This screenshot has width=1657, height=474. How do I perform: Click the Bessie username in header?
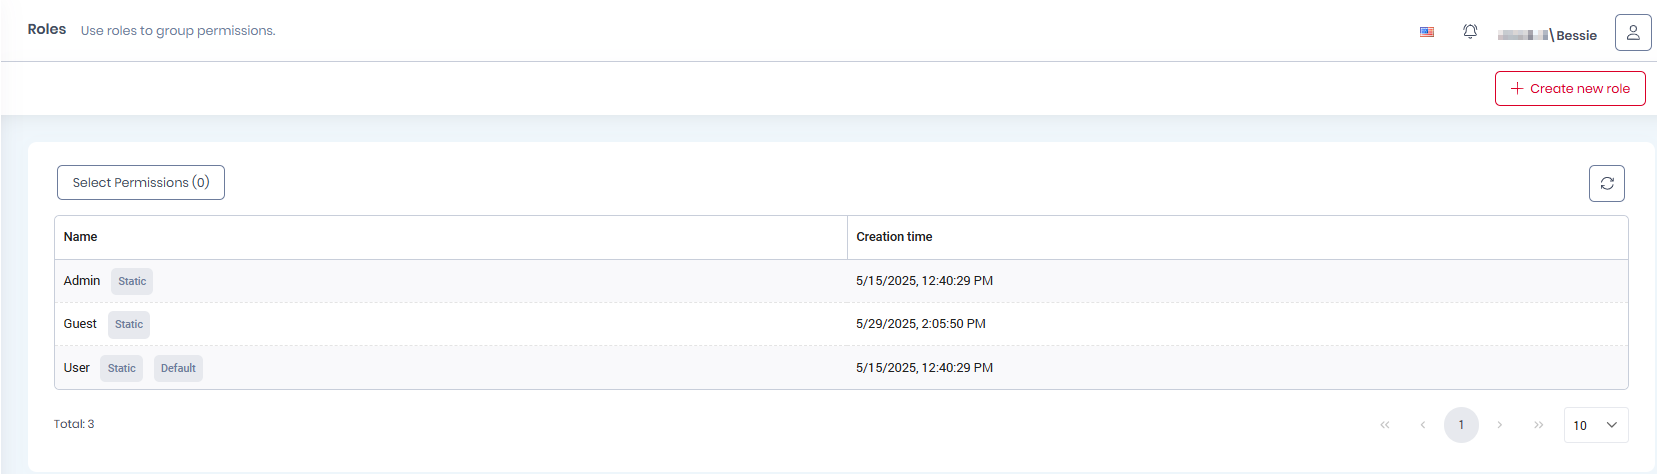coord(1576,35)
